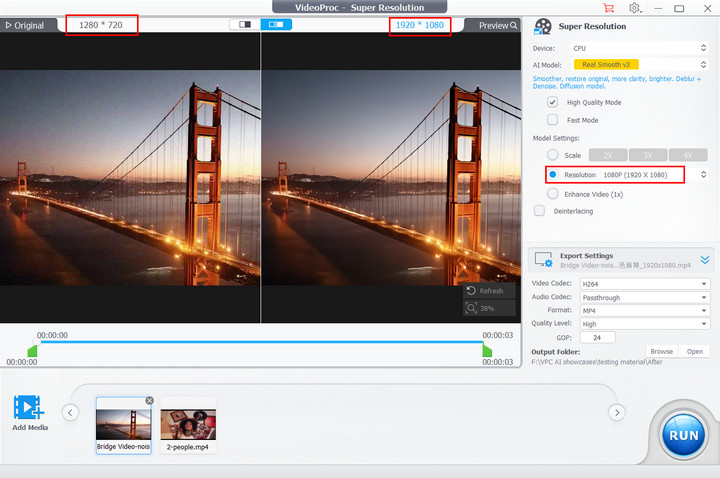Click the 4X scale button

688,155
